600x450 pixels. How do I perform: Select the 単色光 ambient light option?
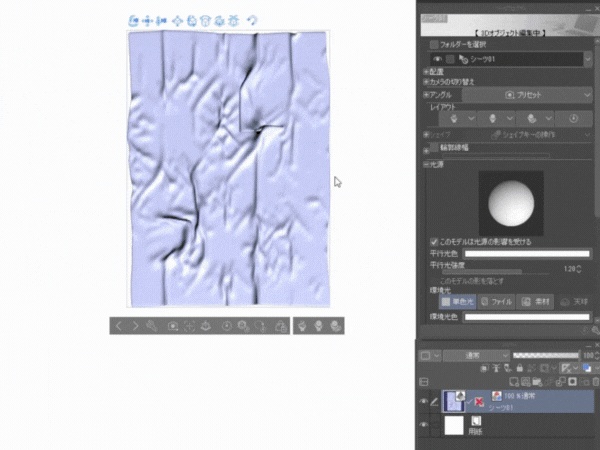[458, 302]
